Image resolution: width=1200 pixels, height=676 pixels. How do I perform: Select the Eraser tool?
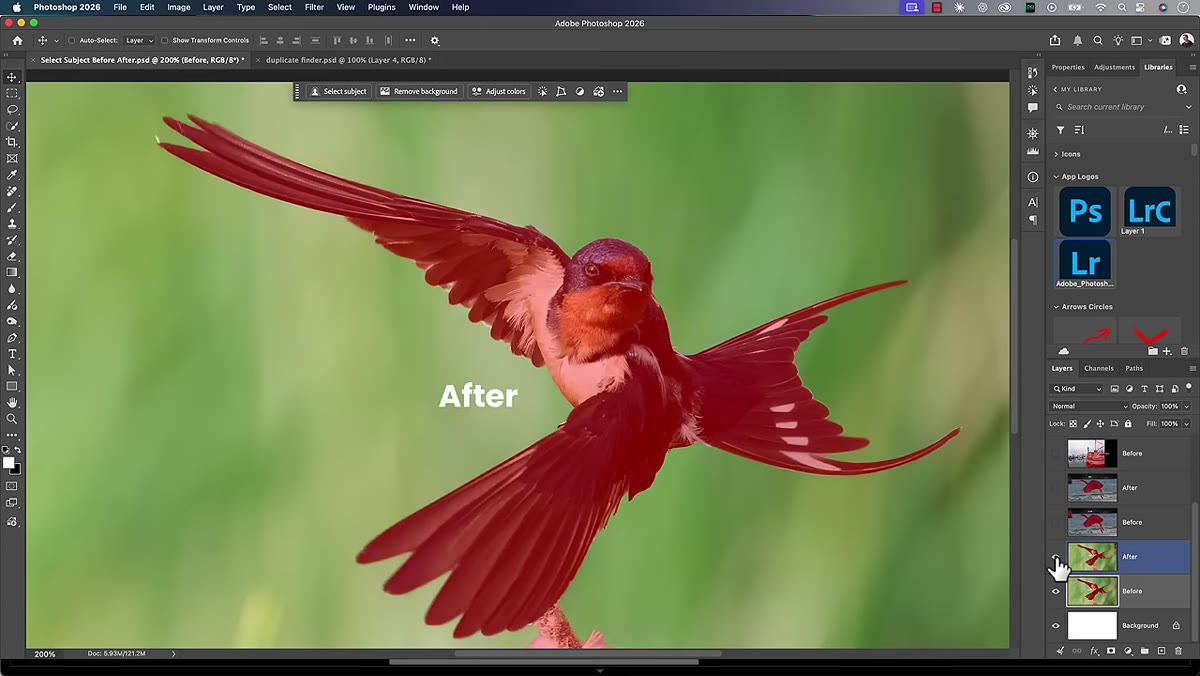click(x=12, y=256)
